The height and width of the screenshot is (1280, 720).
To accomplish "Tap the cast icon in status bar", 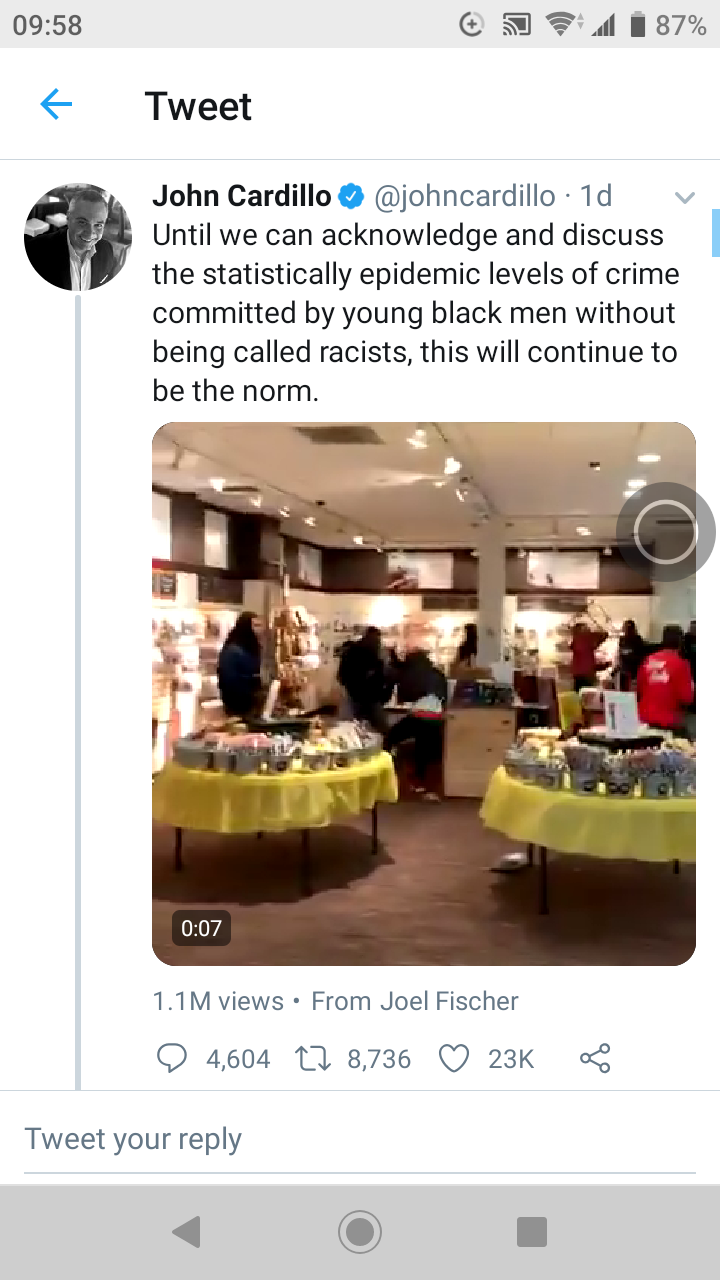I will click(516, 25).
